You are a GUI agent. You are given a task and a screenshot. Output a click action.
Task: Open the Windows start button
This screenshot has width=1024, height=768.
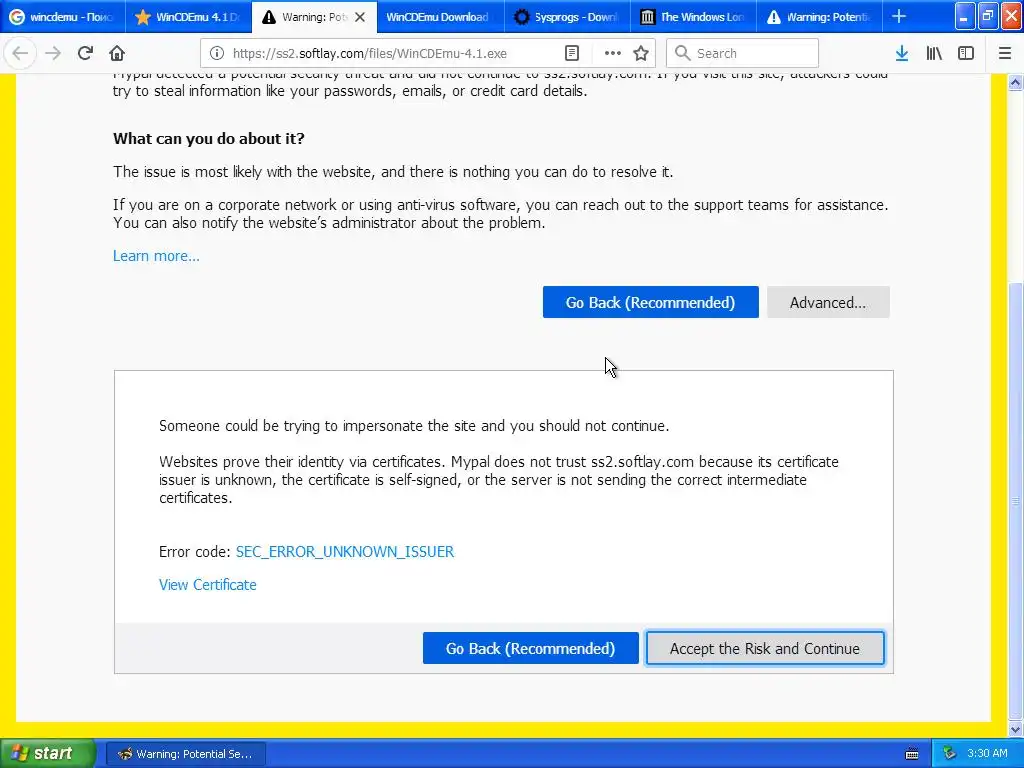tap(48, 754)
